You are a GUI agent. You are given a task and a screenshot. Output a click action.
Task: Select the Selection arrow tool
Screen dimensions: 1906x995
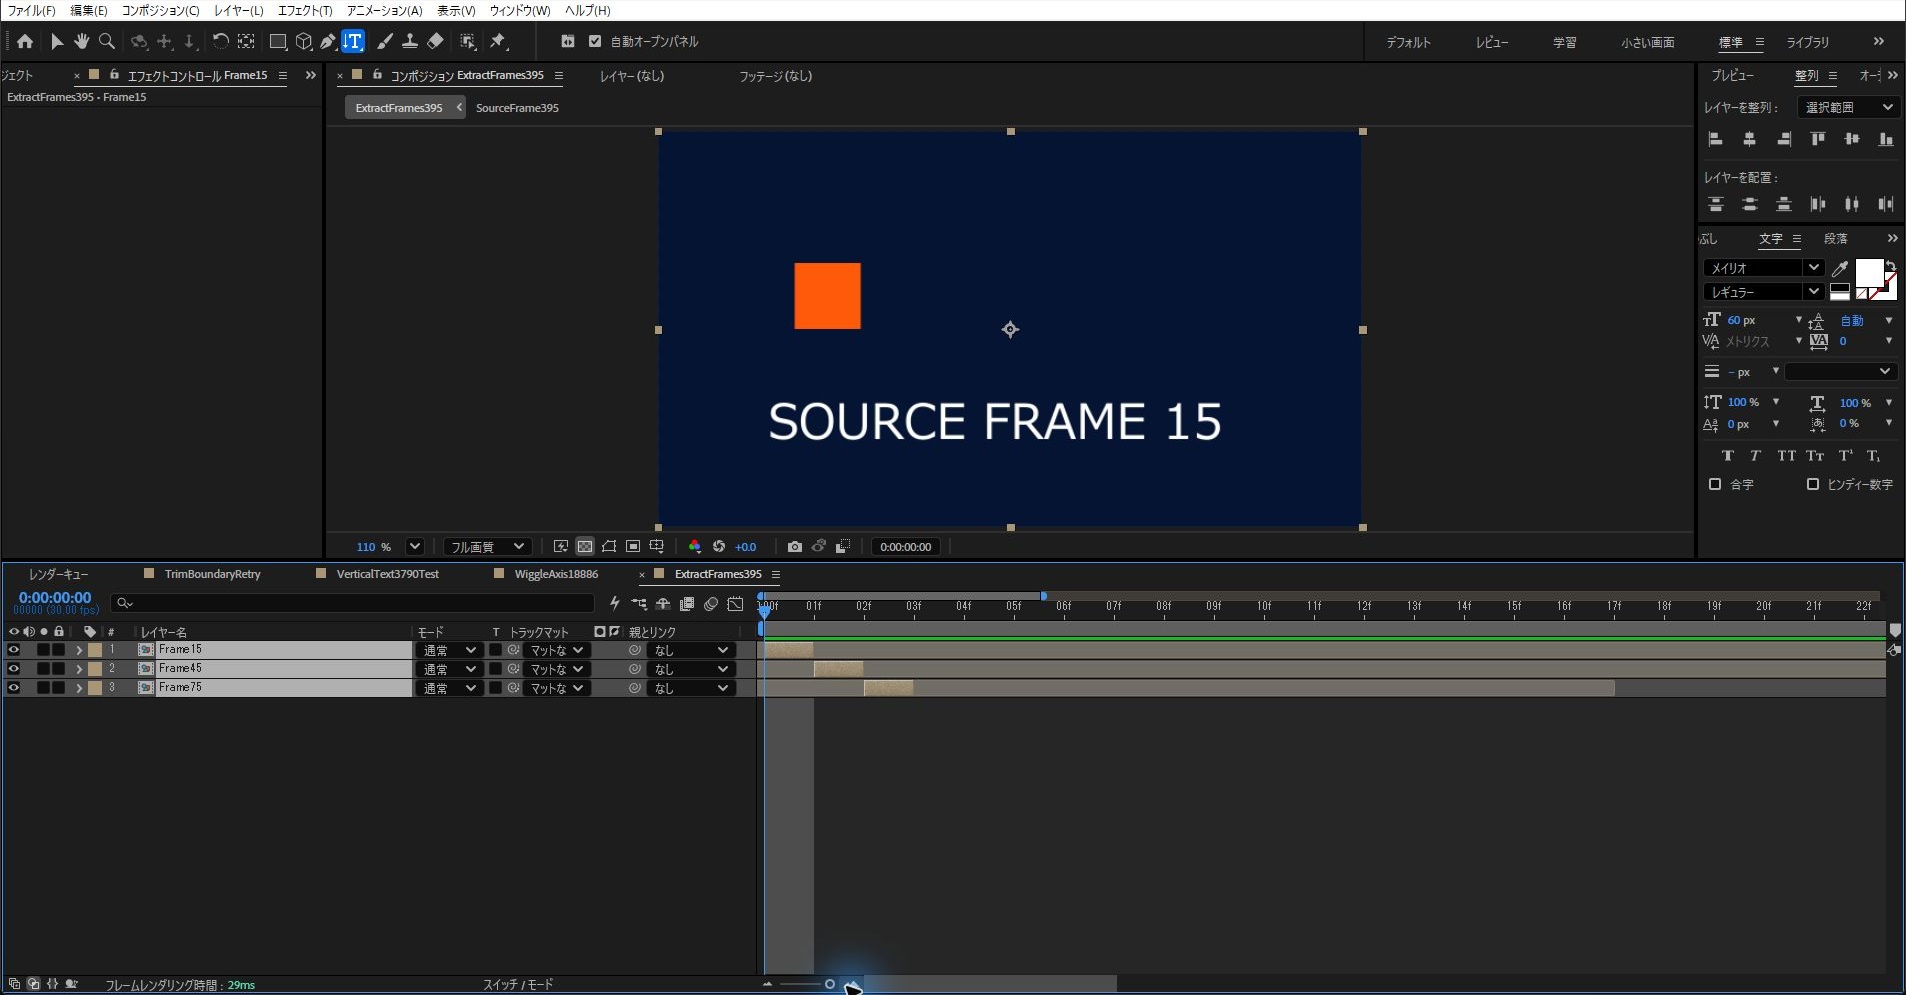tap(56, 41)
